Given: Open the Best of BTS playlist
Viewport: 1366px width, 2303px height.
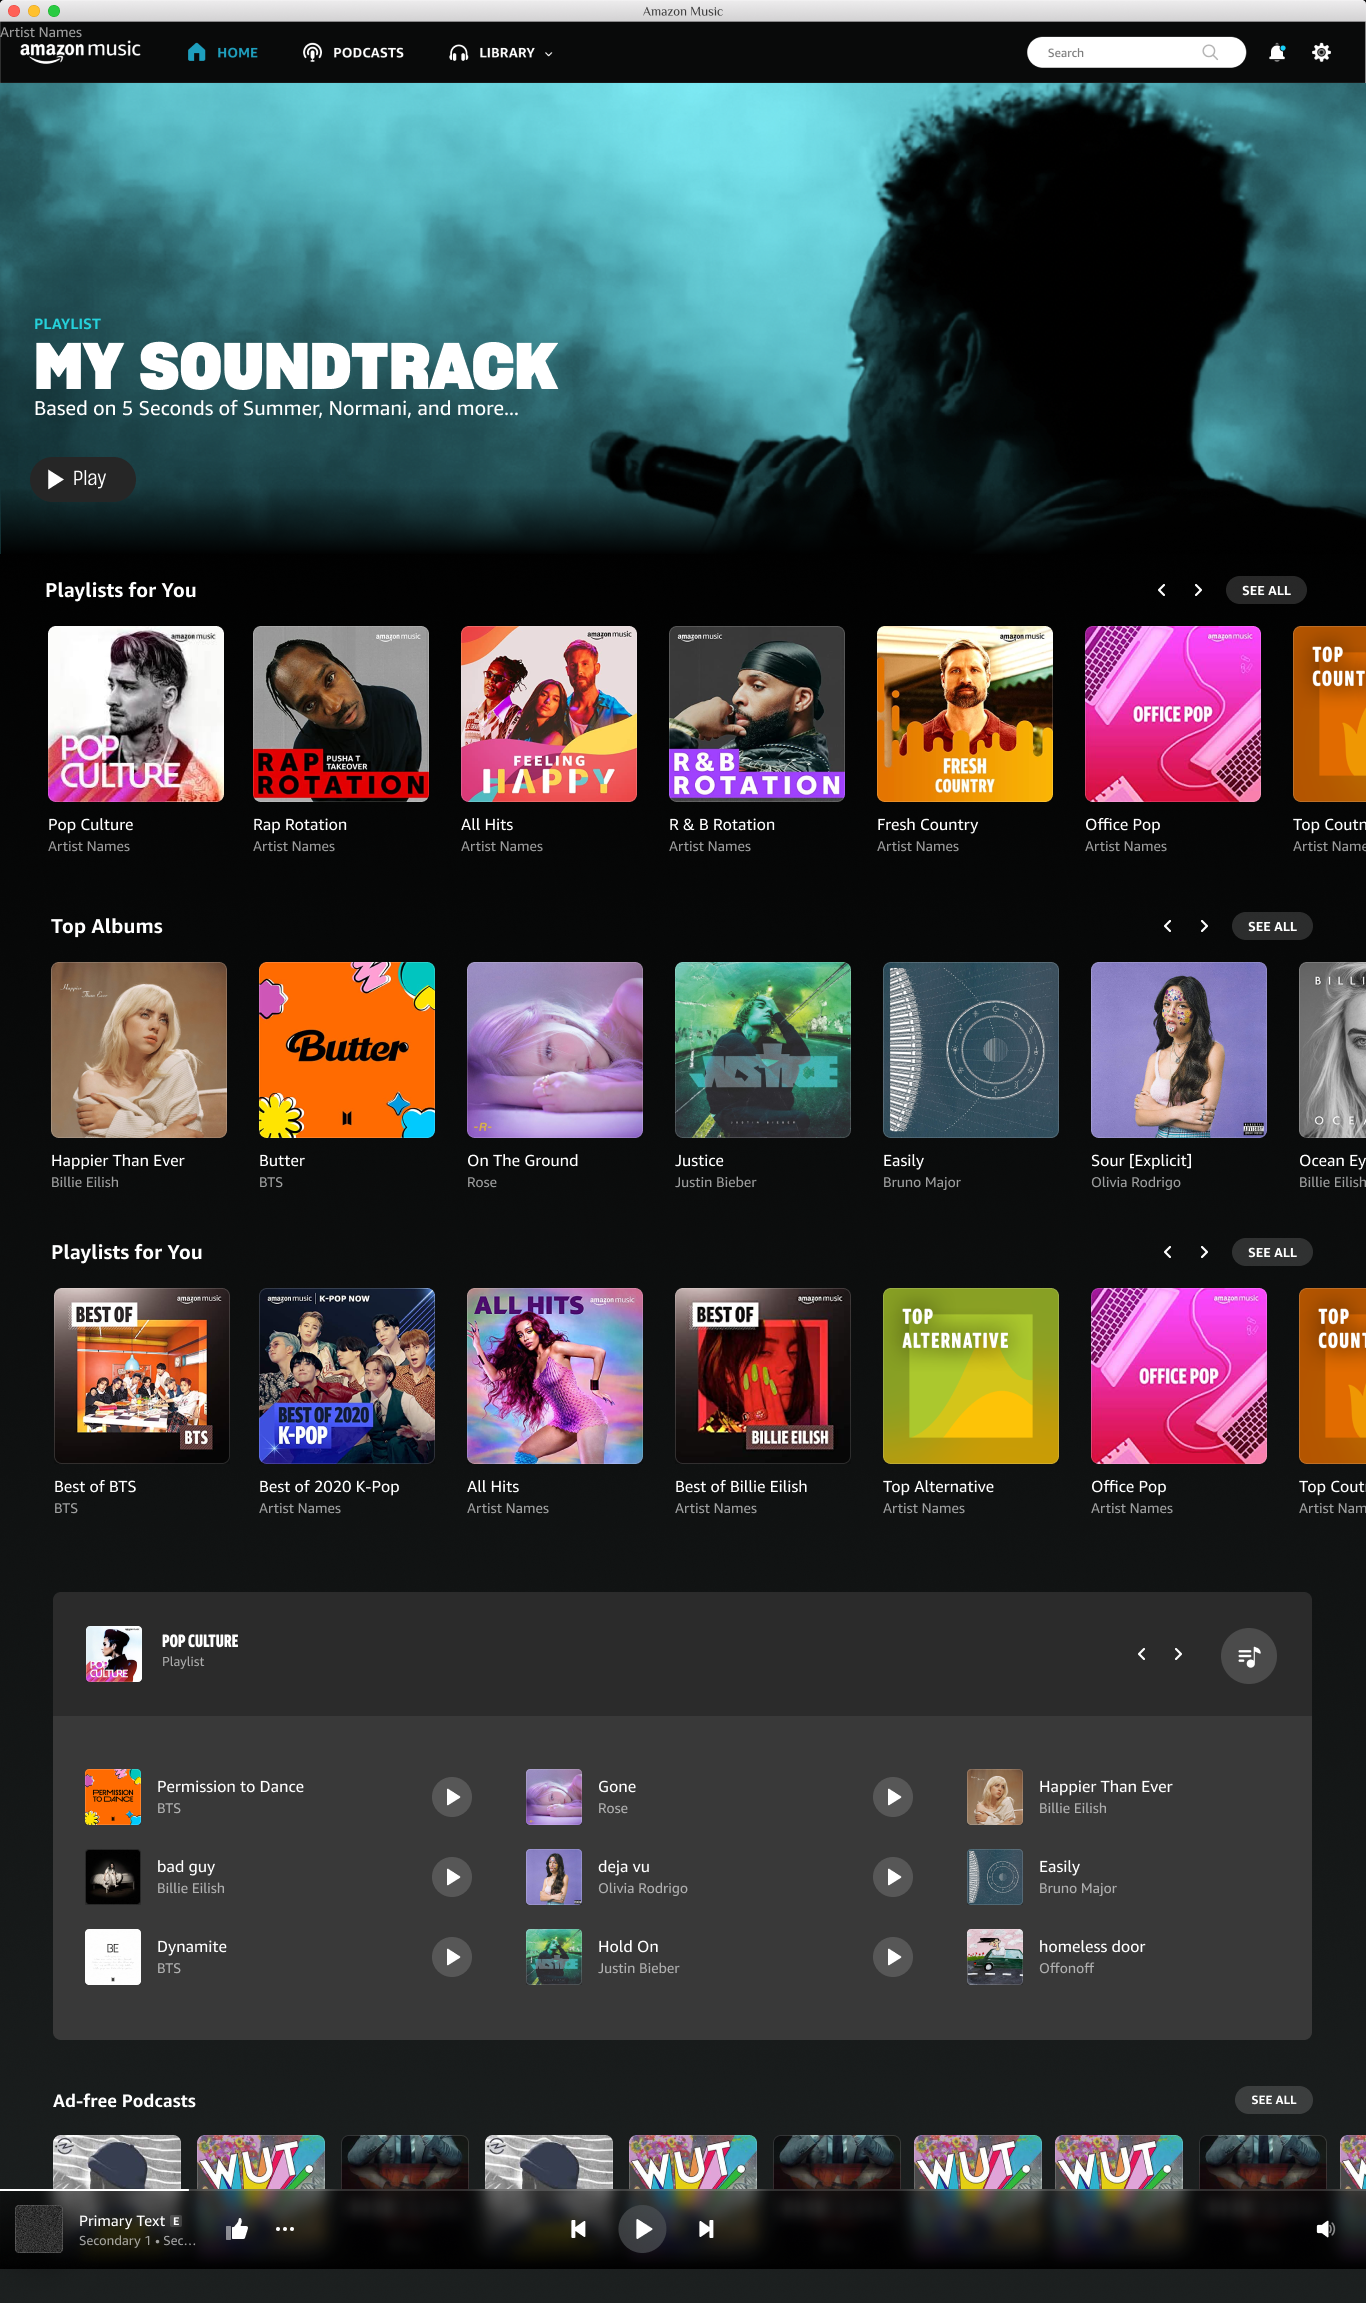Looking at the screenshot, I should tap(142, 1376).
